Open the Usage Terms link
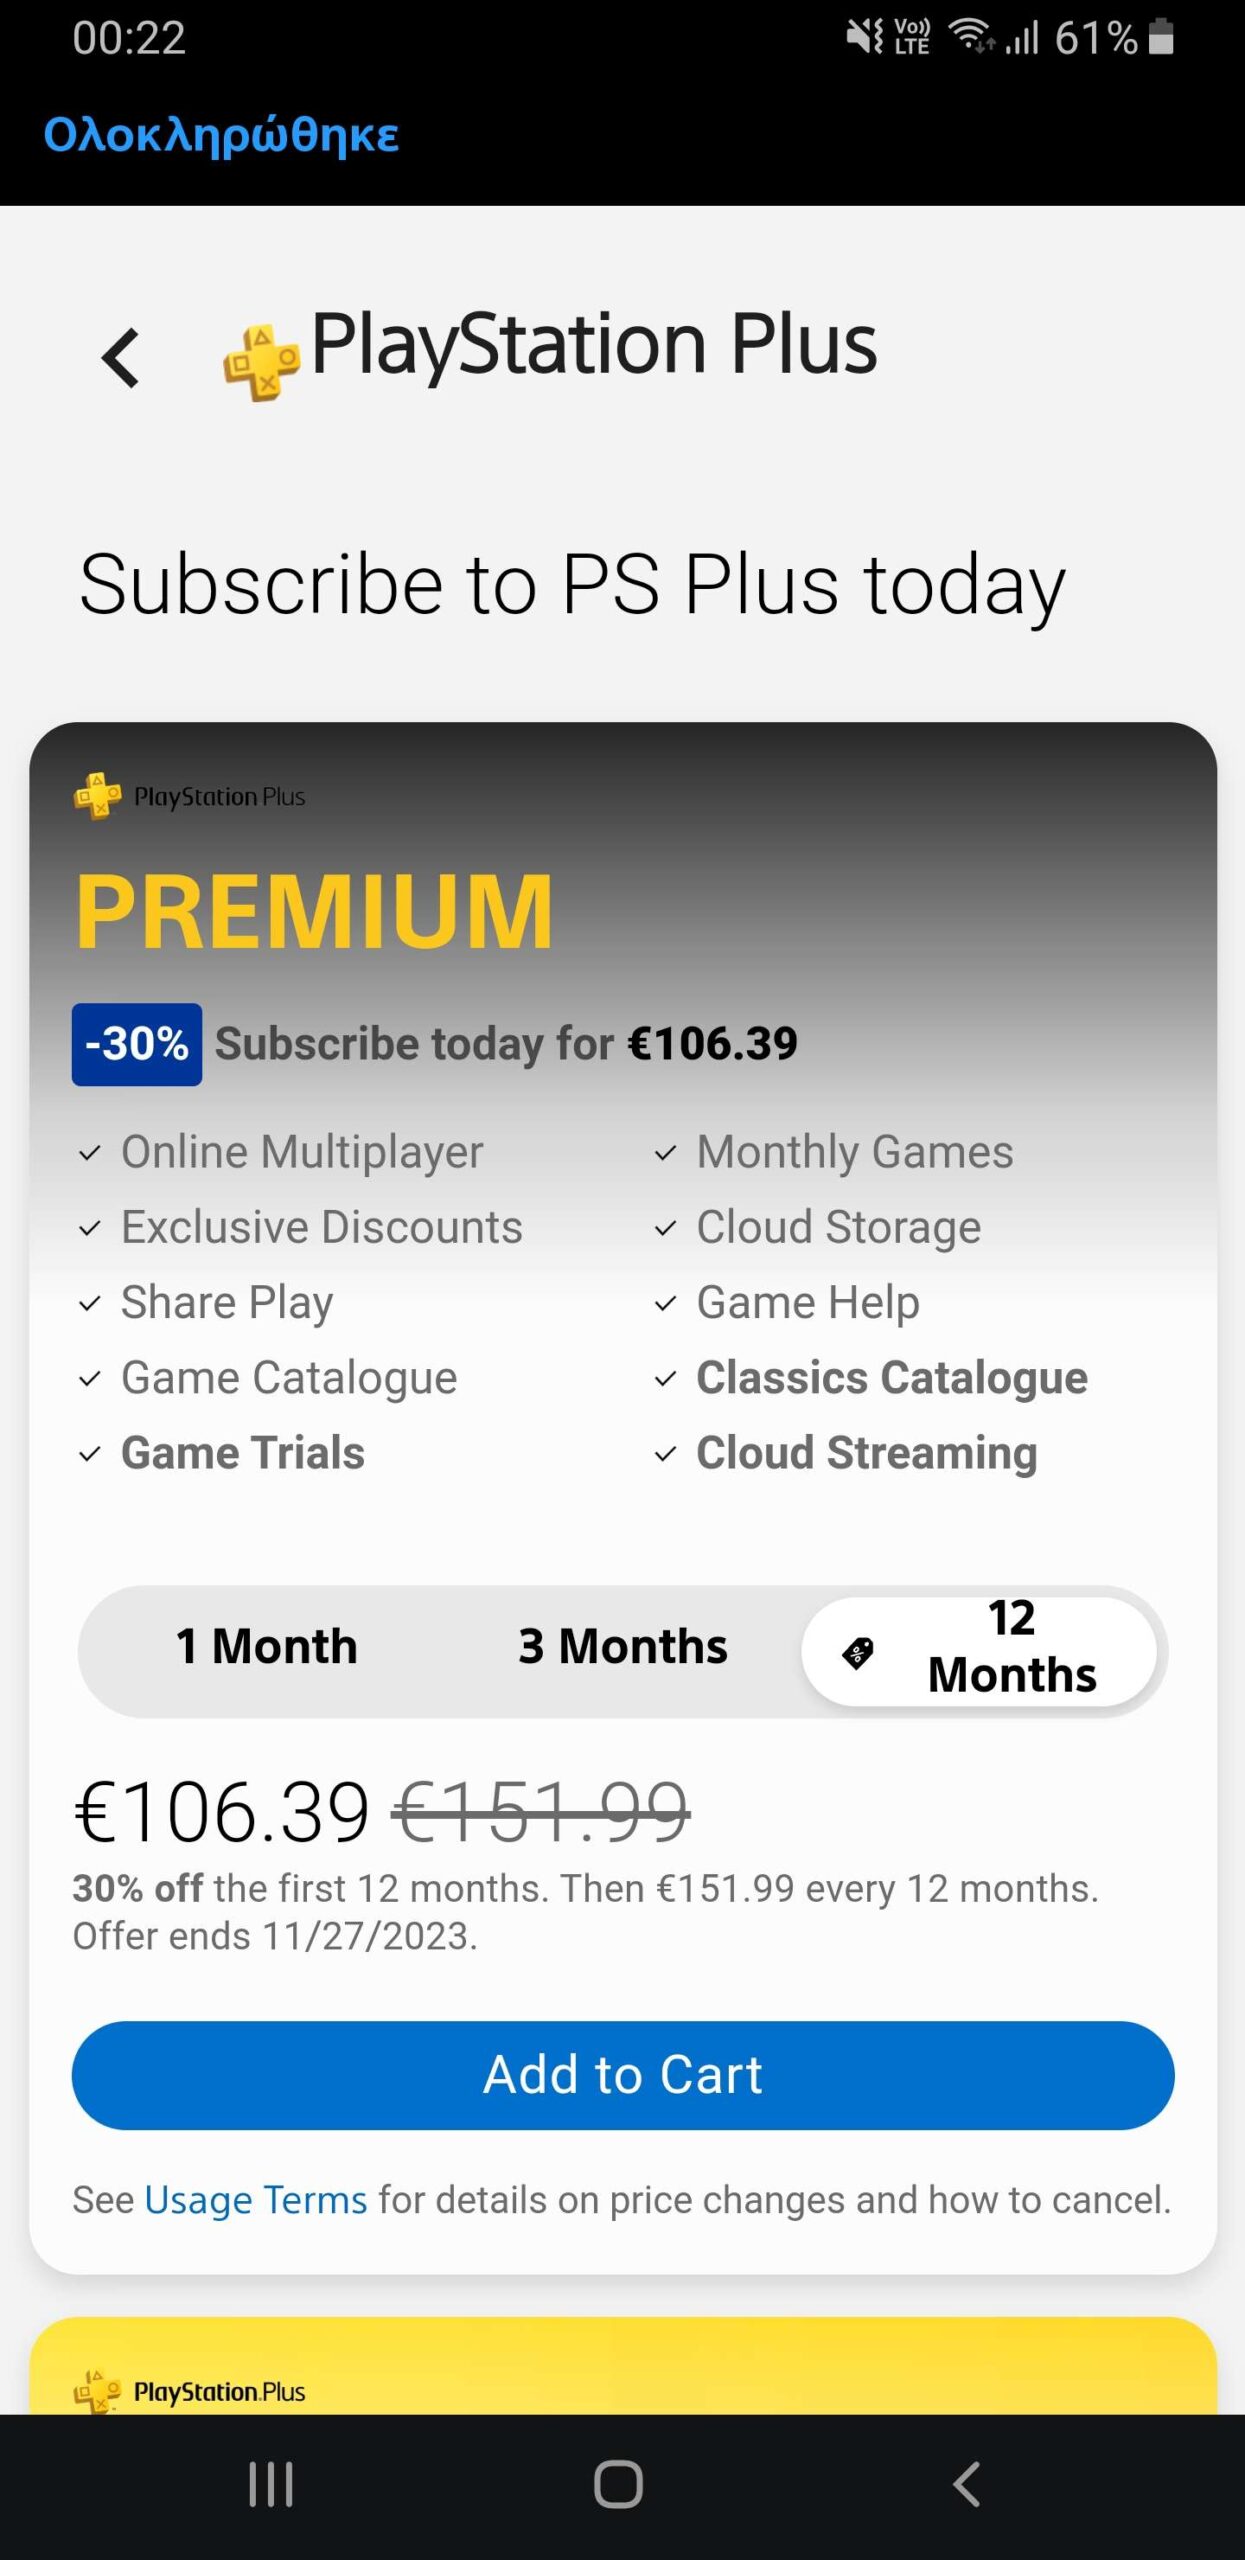Screen dimensions: 1245x2560 (x=256, y=2200)
